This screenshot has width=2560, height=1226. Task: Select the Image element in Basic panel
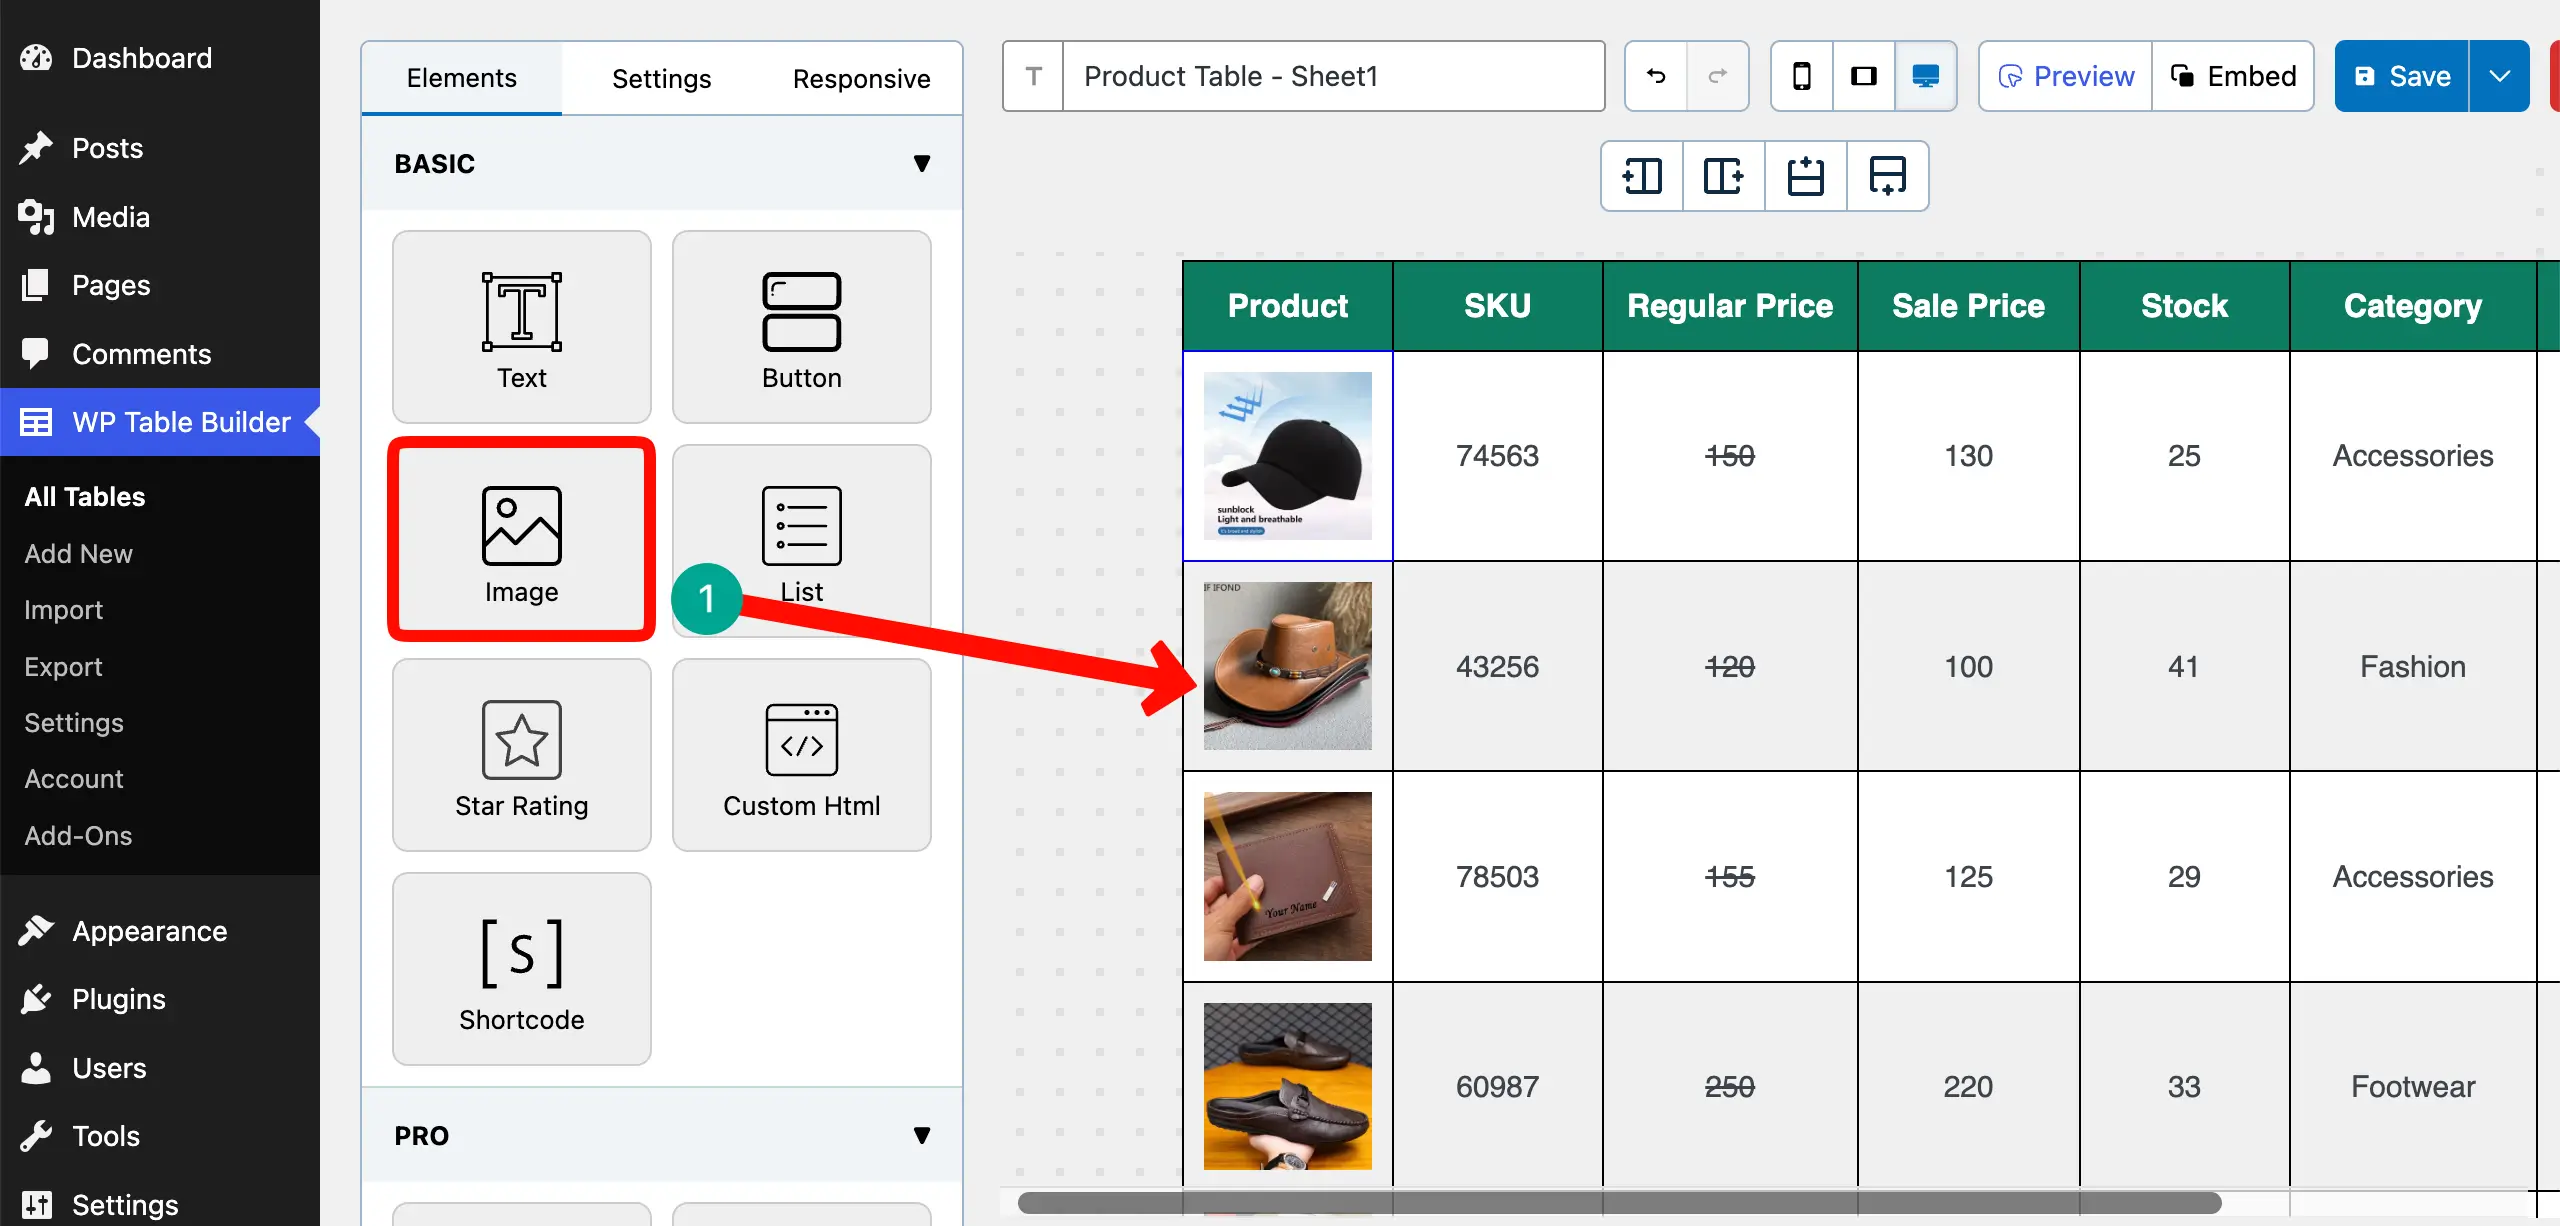click(x=521, y=540)
